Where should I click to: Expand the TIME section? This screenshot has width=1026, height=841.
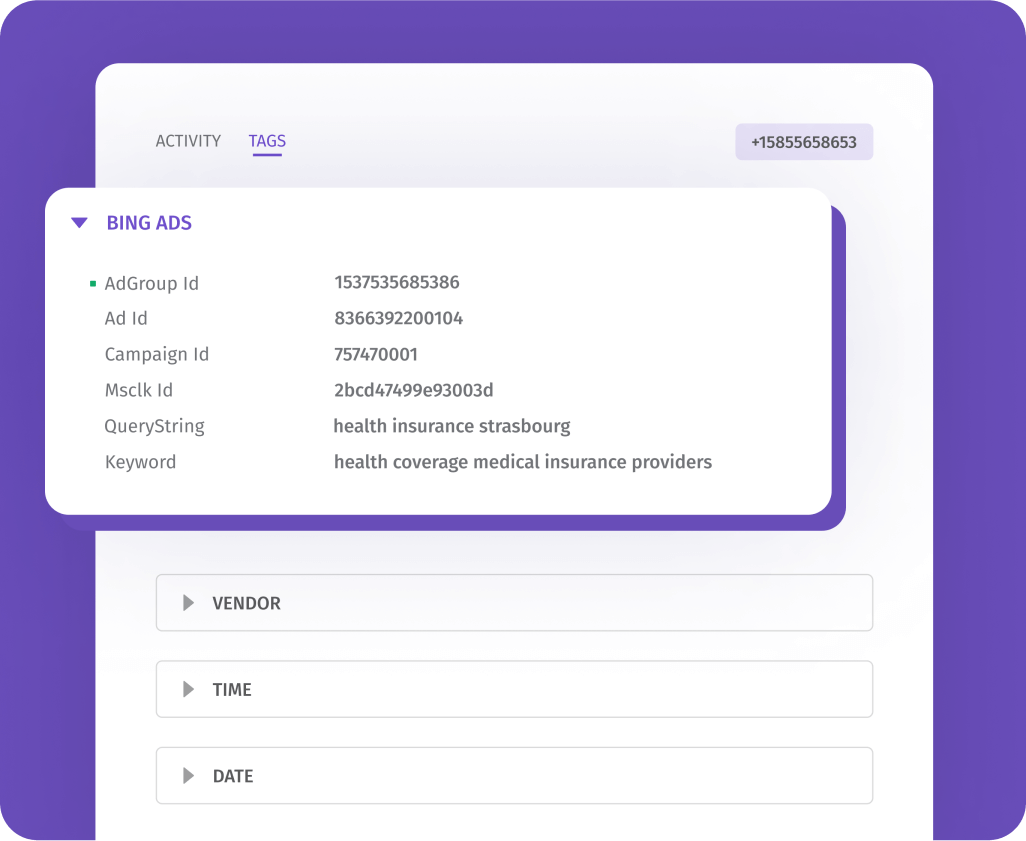tap(514, 689)
